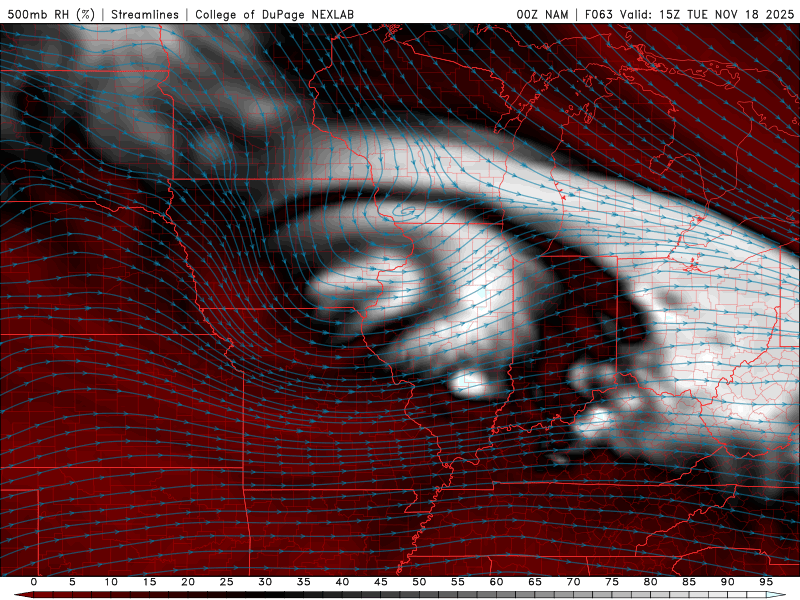
Task: Click the 90 label on the RH scale
Action: point(727,582)
